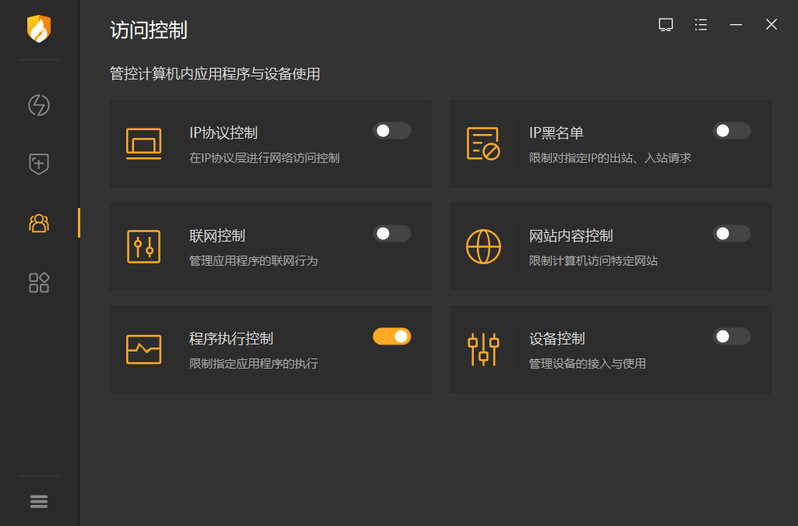Enable the IP协议控制 toggle

click(392, 131)
